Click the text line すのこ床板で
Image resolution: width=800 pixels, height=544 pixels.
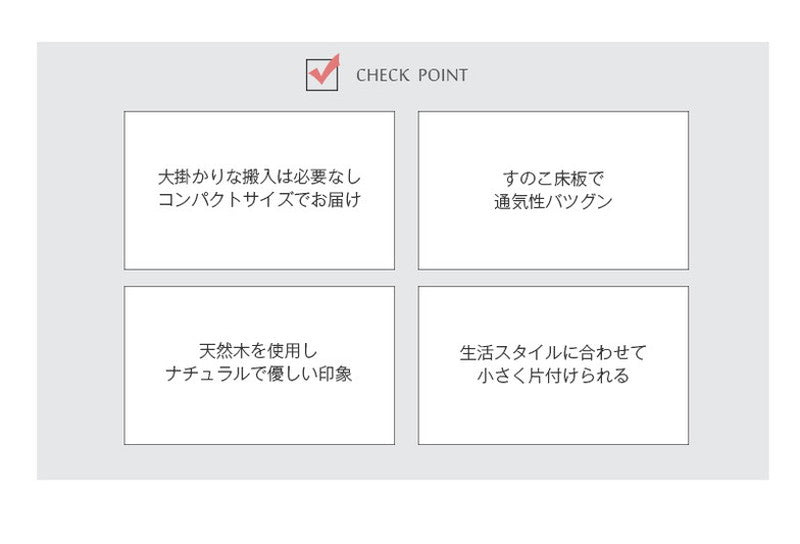(553, 178)
